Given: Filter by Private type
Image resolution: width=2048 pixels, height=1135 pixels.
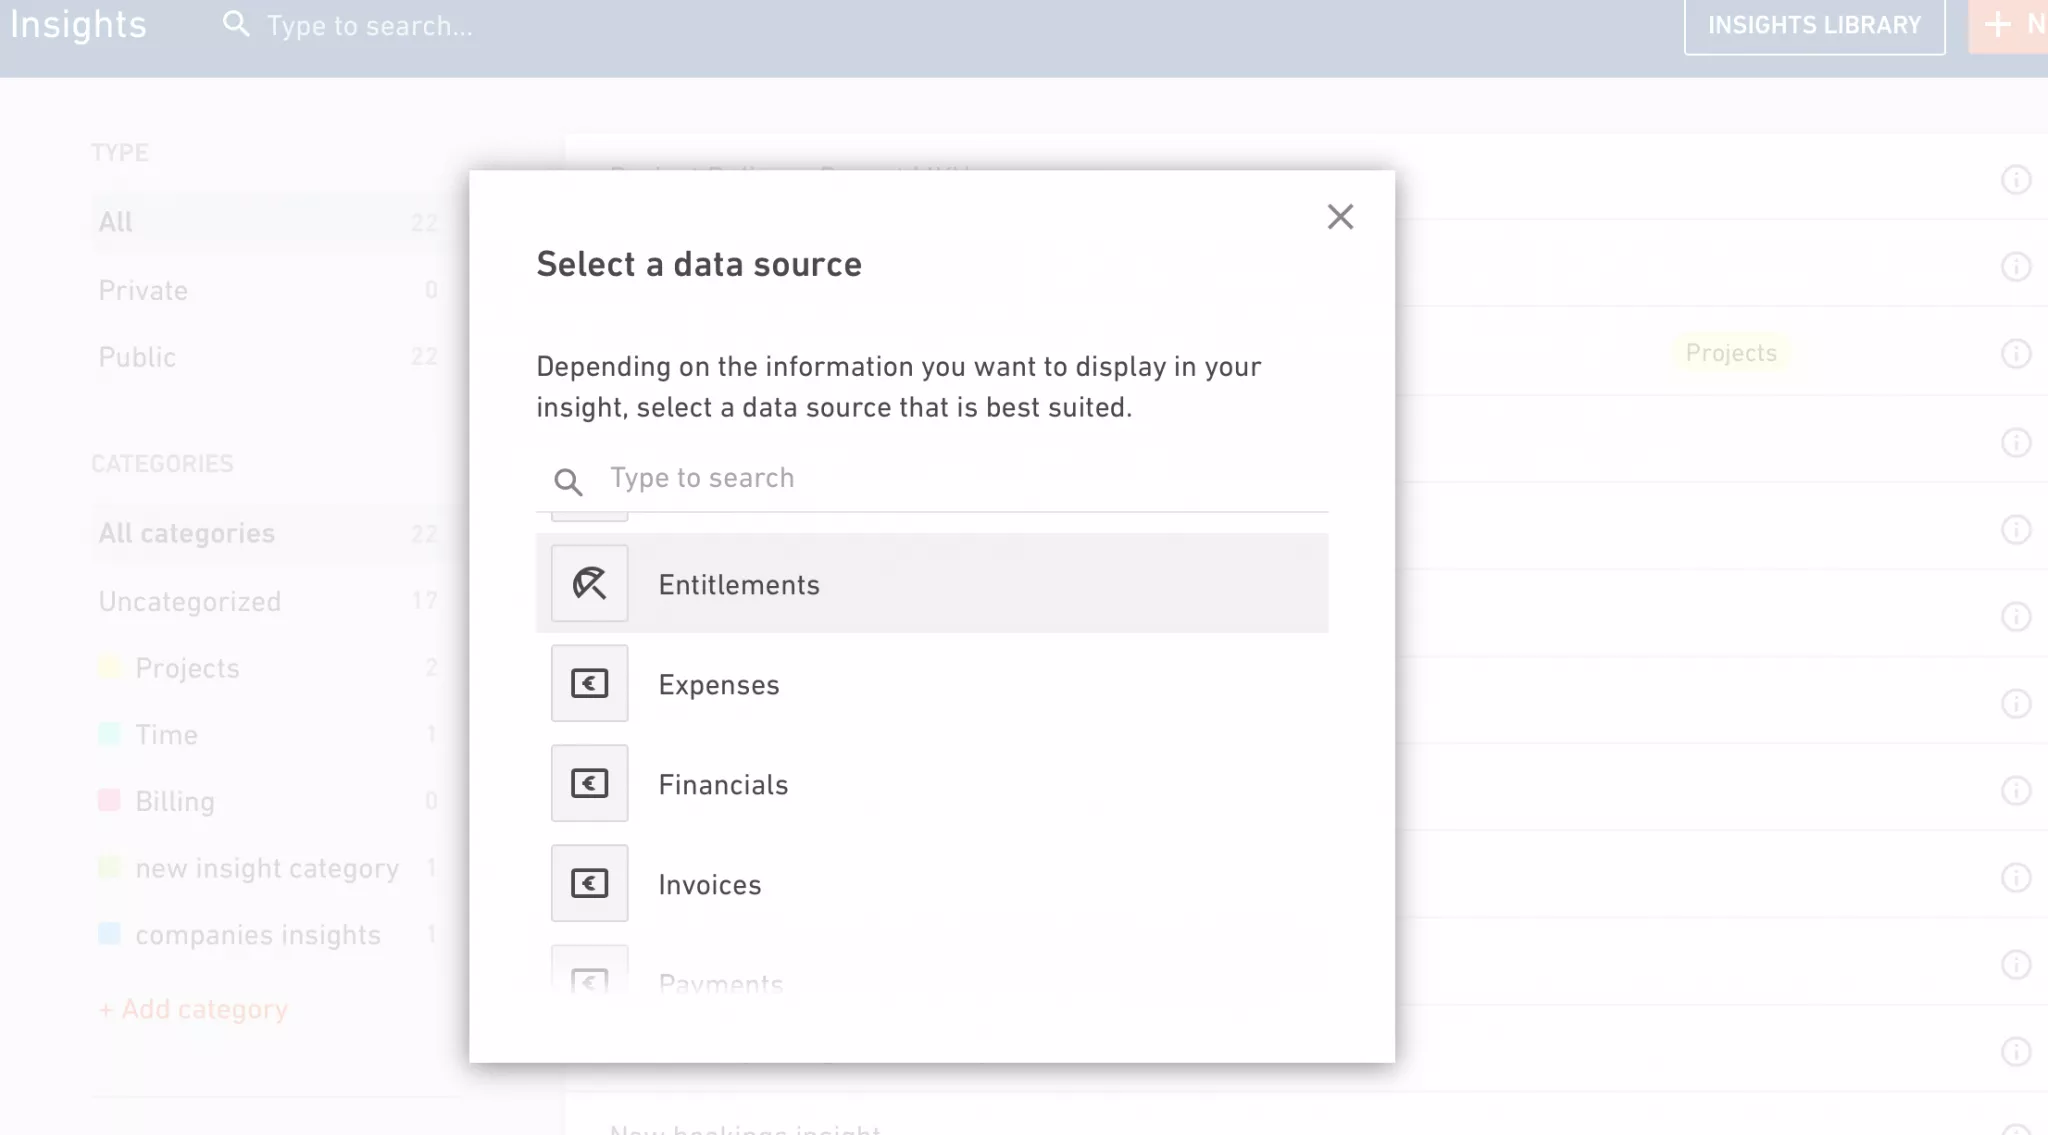Looking at the screenshot, I should click(x=268, y=290).
